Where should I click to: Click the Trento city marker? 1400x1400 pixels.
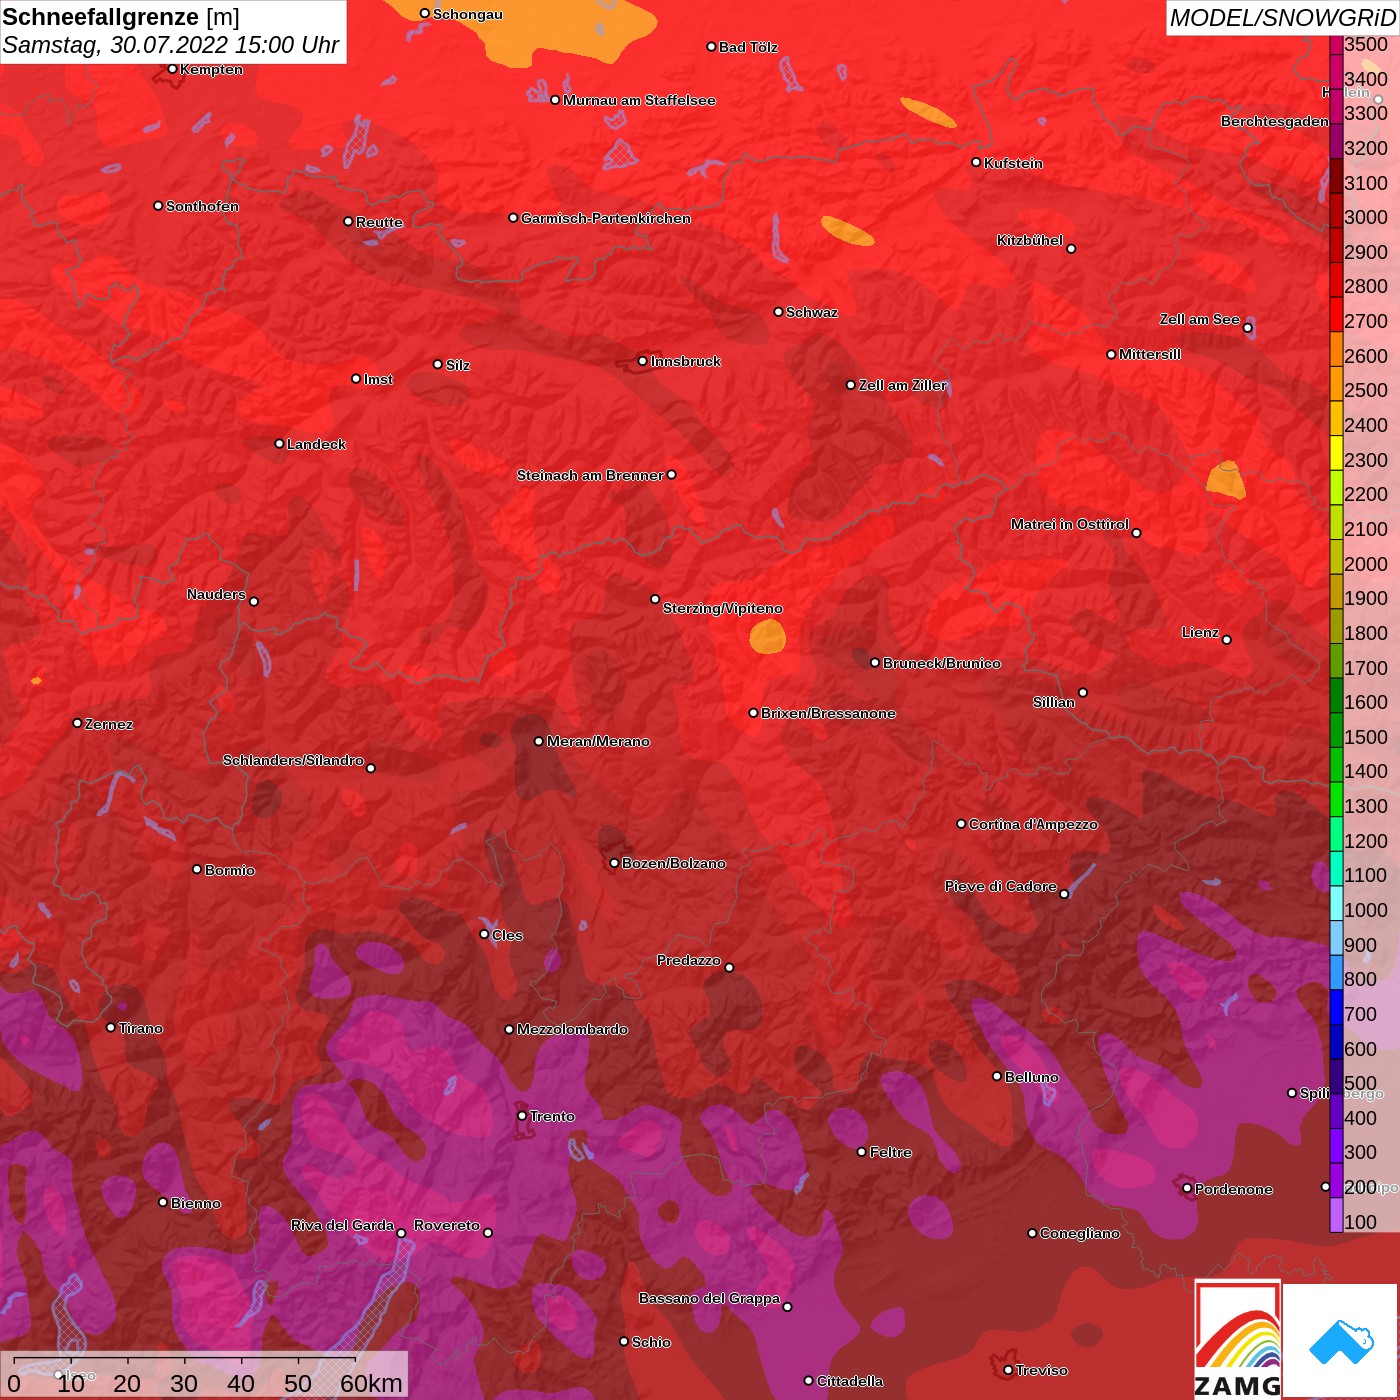click(522, 1116)
